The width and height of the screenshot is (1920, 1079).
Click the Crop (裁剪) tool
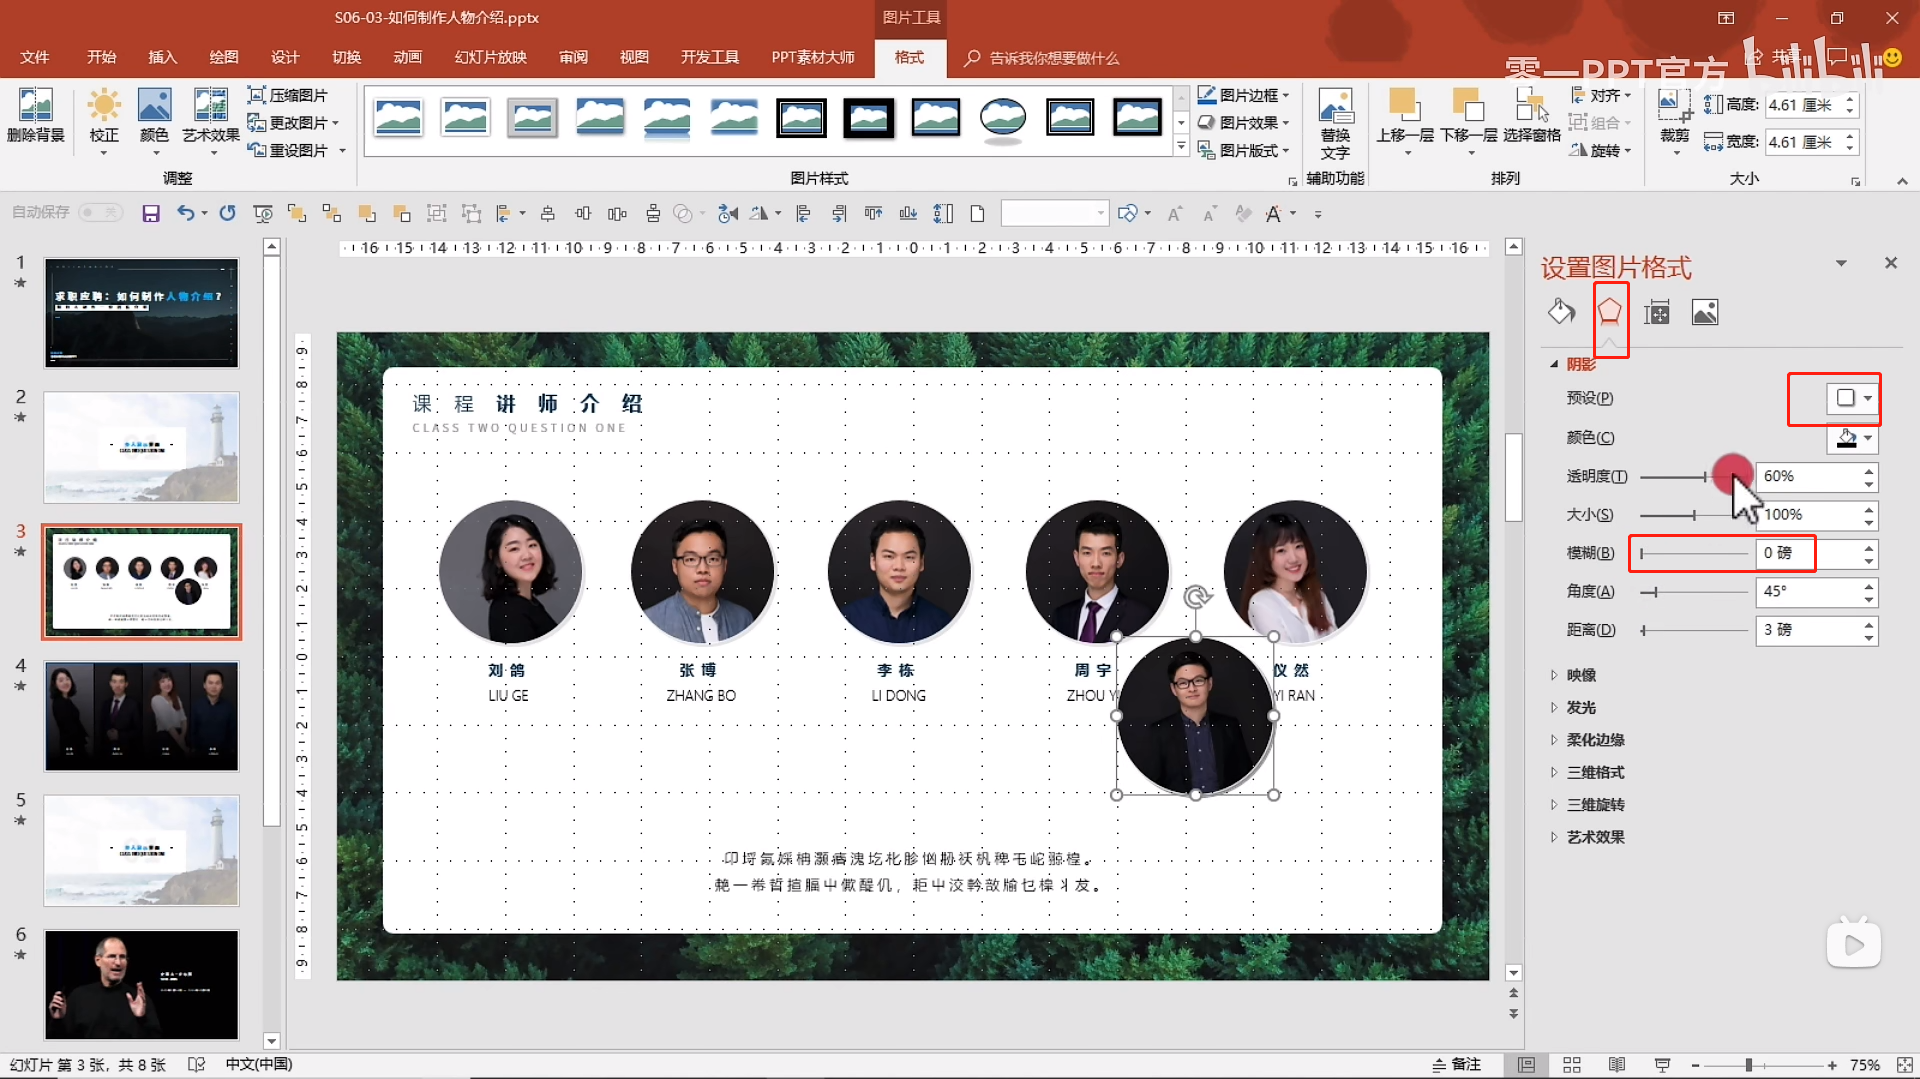(1674, 120)
